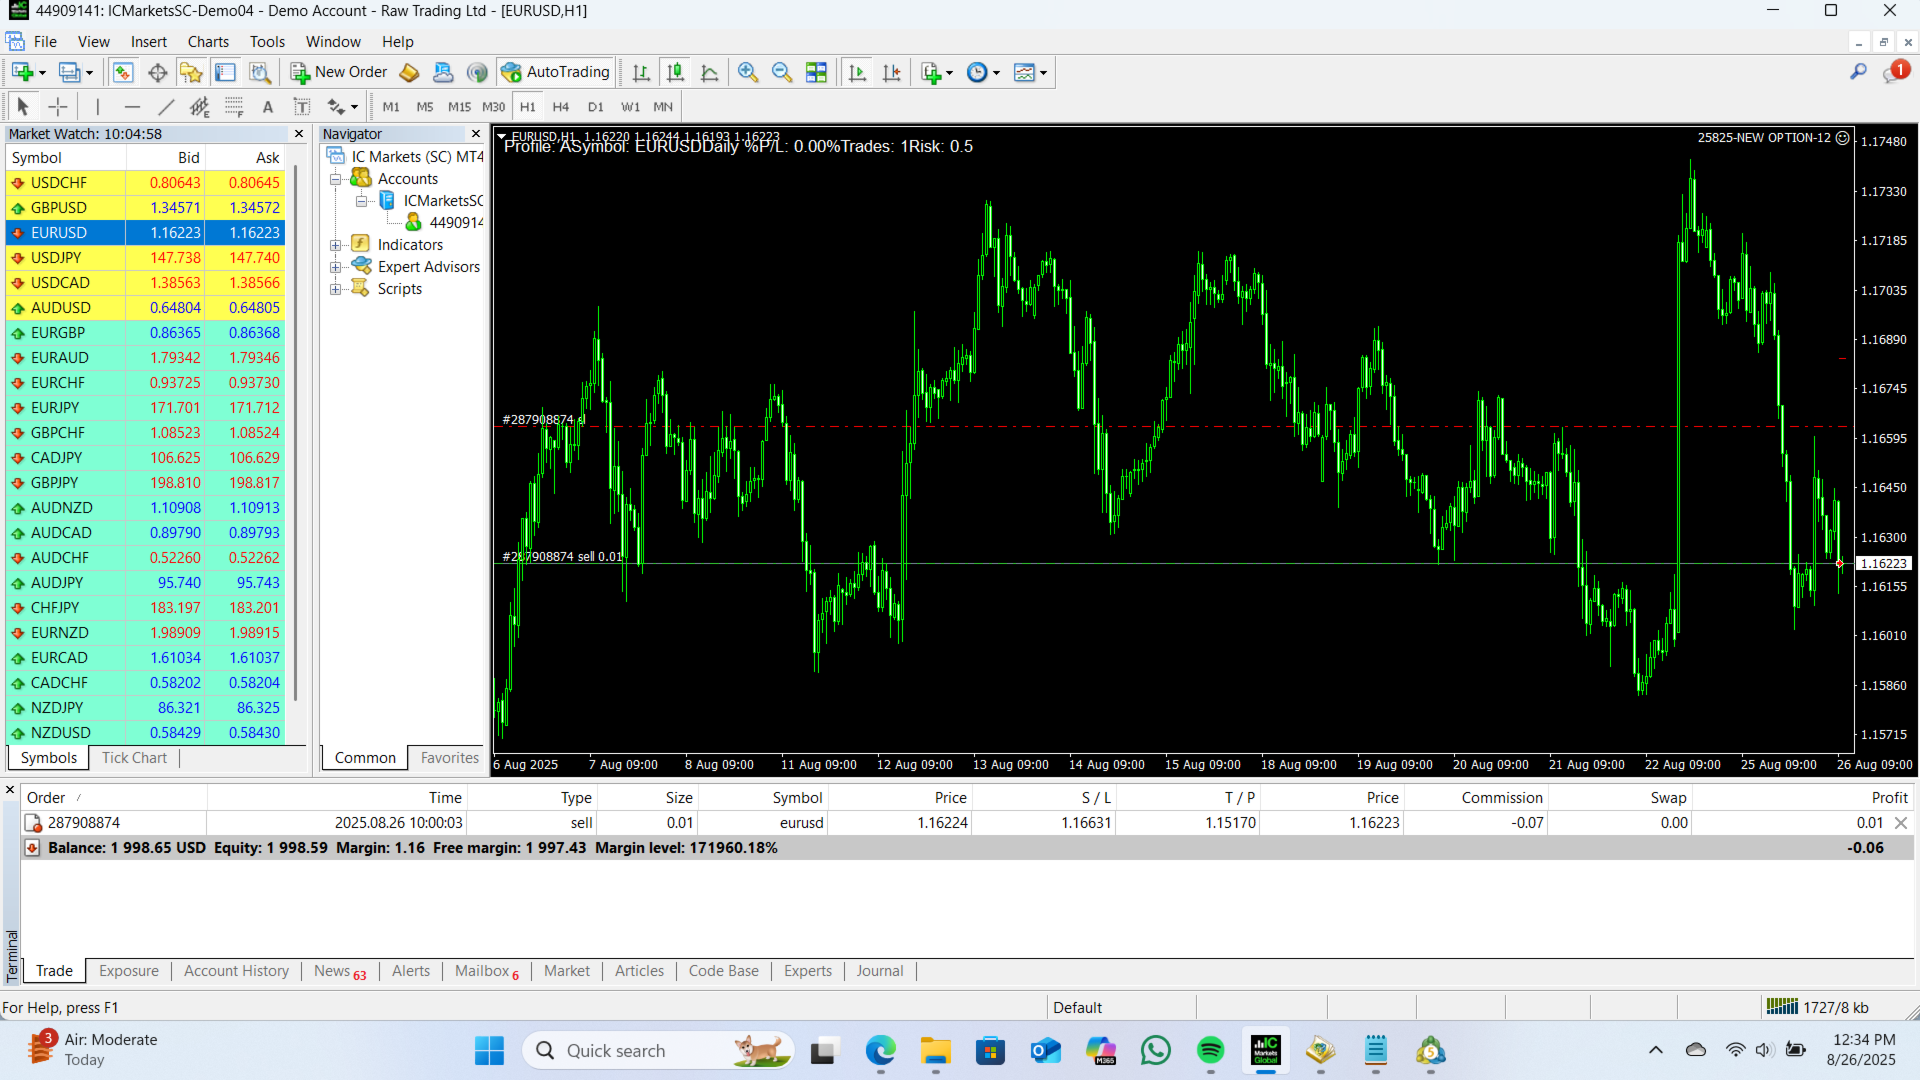This screenshot has height=1080, width=1920.
Task: Collapse the Accounts tree in Navigator
Action: click(336, 178)
